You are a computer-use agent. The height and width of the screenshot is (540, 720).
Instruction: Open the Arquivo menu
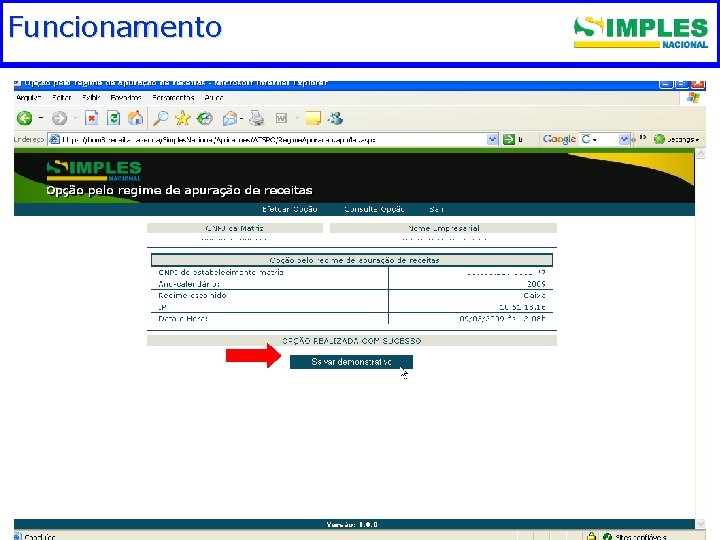[x=29, y=97]
